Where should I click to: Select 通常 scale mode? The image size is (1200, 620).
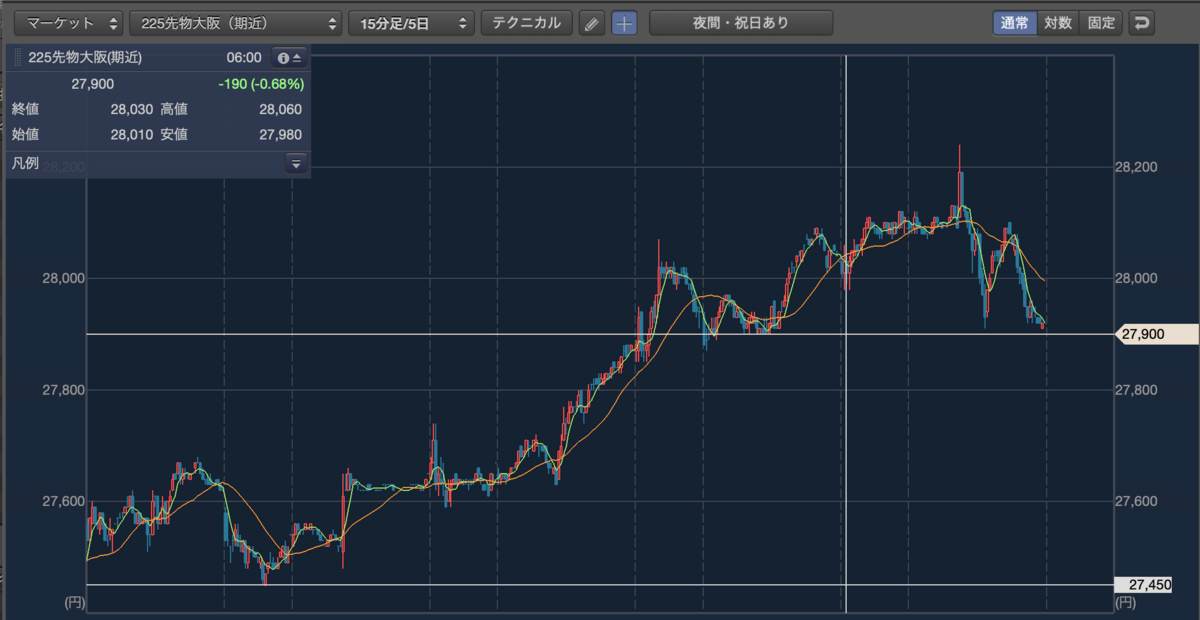click(x=1014, y=23)
